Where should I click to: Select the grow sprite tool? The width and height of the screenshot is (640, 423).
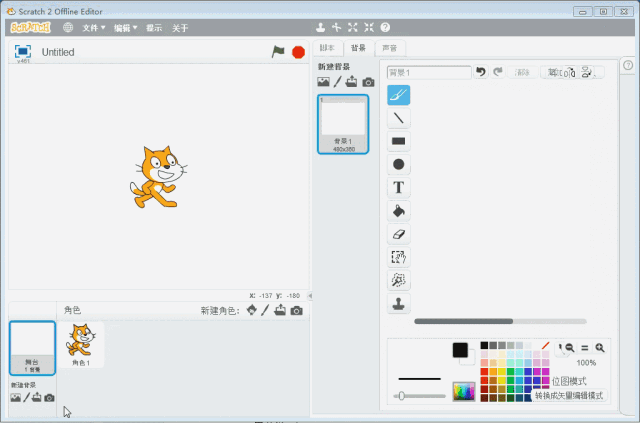click(353, 27)
